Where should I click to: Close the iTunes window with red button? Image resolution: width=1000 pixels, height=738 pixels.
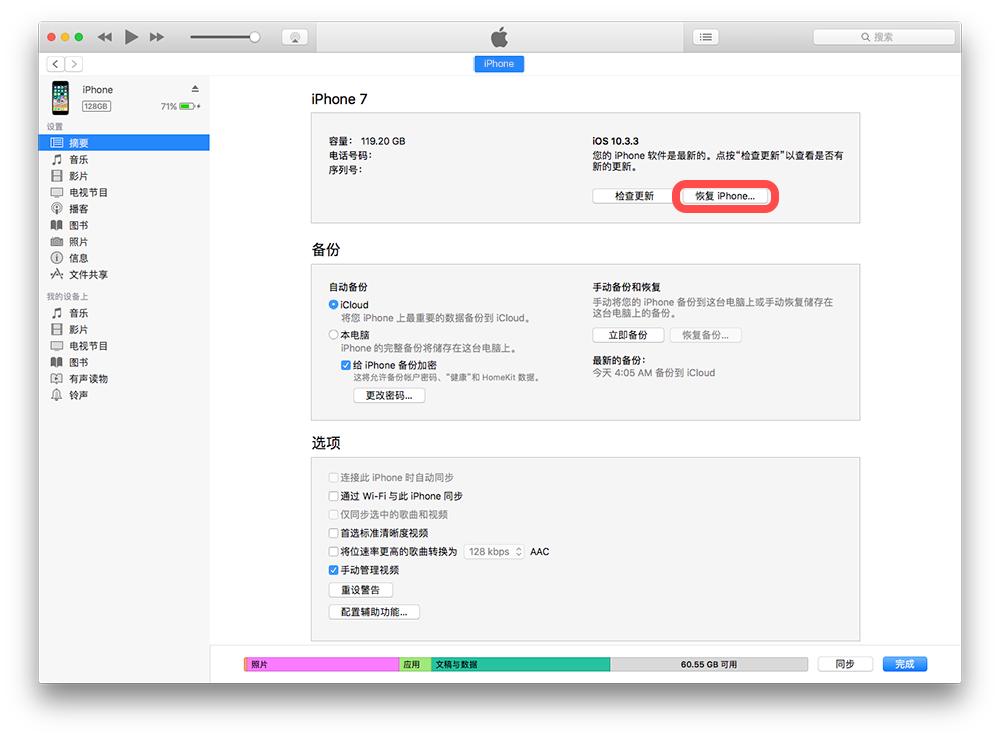pos(52,37)
